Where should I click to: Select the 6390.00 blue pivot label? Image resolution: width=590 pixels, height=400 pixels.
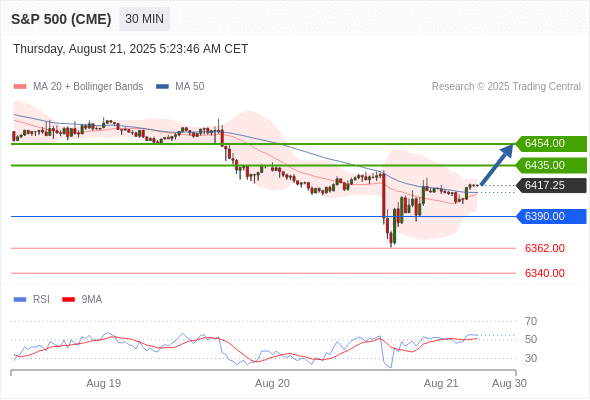[x=551, y=216]
